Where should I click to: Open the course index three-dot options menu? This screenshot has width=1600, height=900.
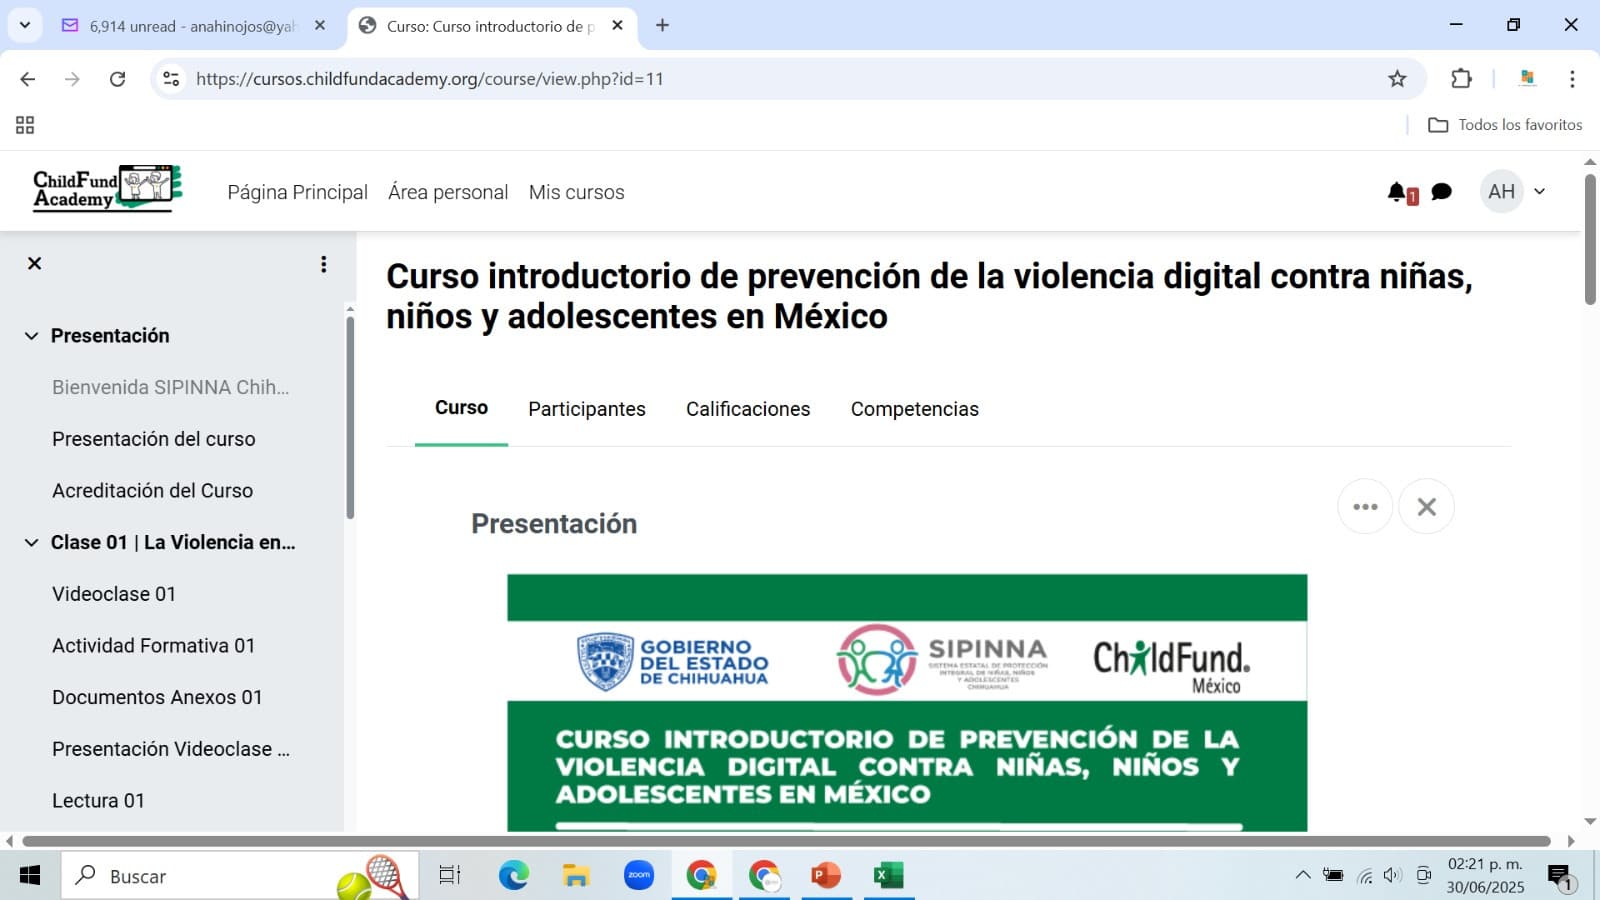pyautogui.click(x=323, y=264)
